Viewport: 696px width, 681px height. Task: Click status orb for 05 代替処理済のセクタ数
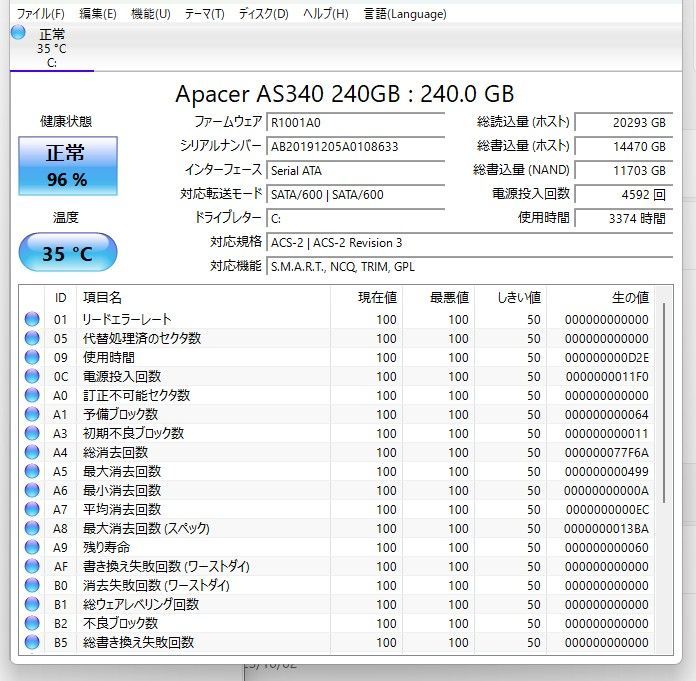[x=32, y=338]
